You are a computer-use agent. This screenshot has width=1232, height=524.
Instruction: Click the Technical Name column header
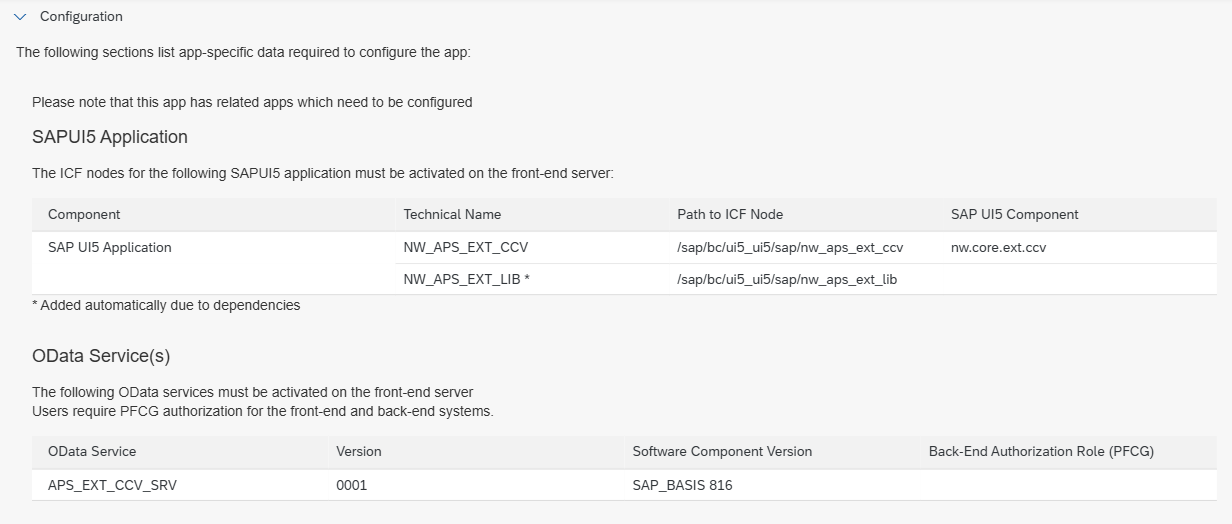click(x=452, y=215)
